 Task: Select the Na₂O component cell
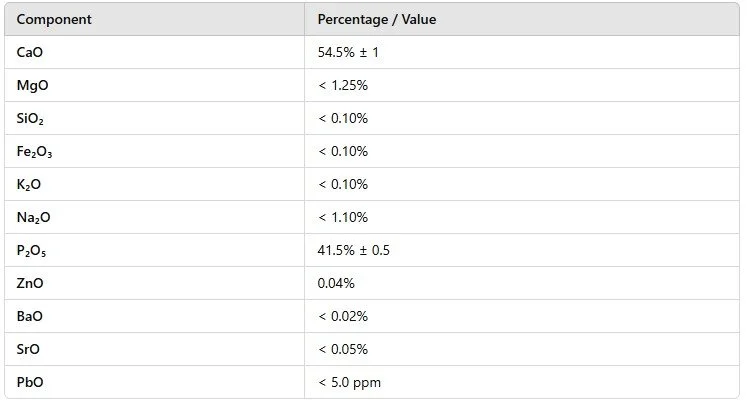coord(33,218)
